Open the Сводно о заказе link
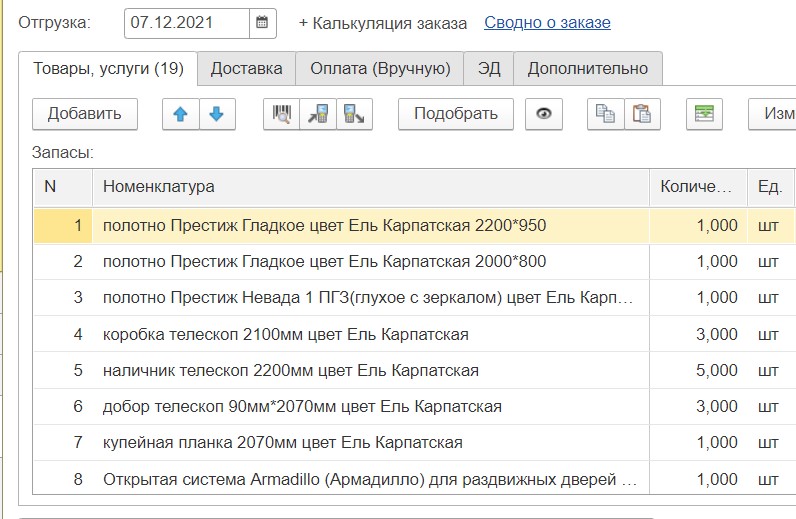This screenshot has height=519, width=796. coord(547,23)
